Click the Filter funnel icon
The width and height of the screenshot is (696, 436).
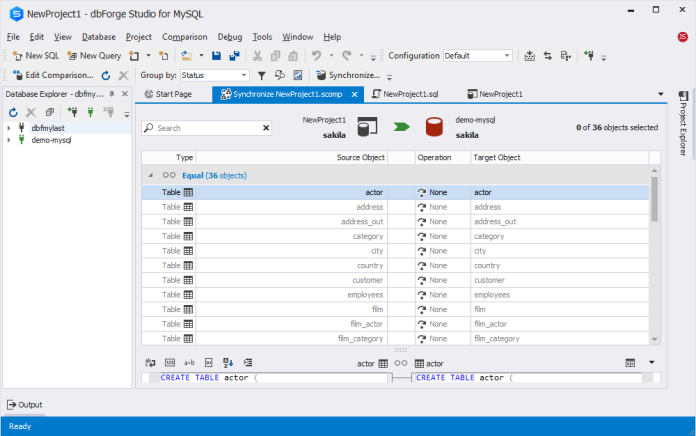262,75
